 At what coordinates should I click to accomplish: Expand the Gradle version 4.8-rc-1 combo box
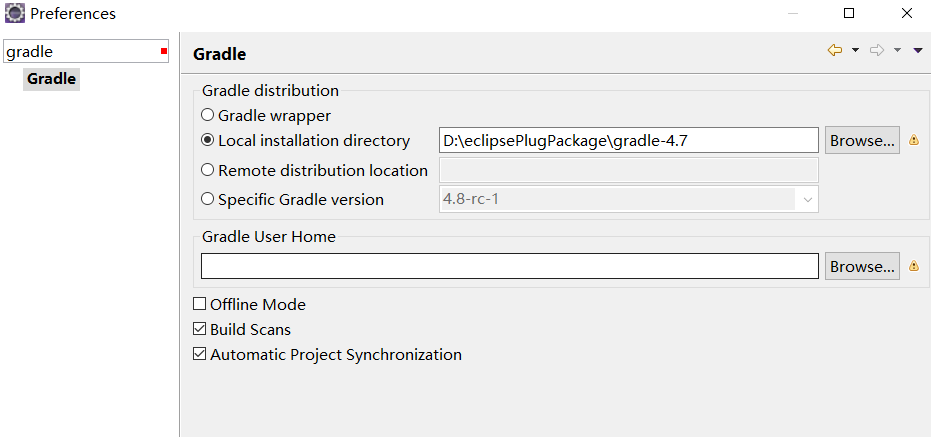click(807, 199)
